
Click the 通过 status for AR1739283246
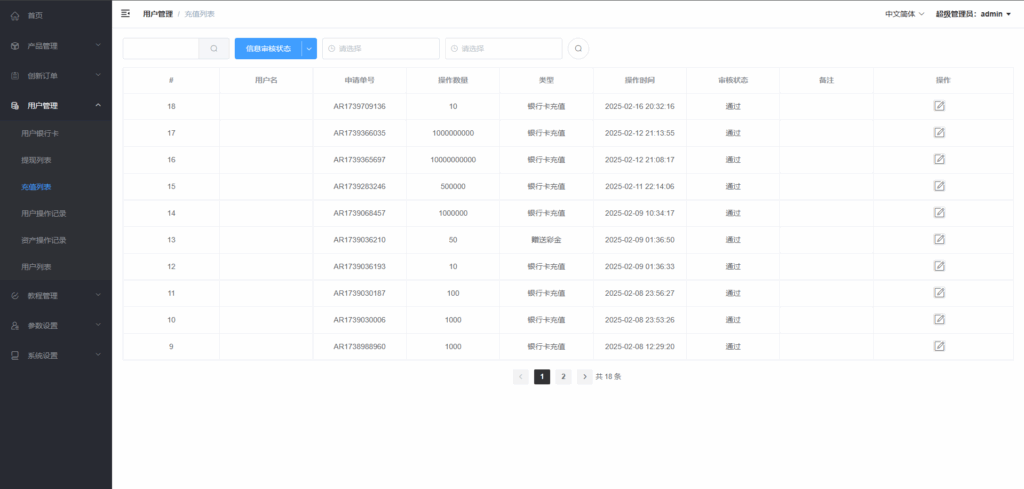point(733,186)
